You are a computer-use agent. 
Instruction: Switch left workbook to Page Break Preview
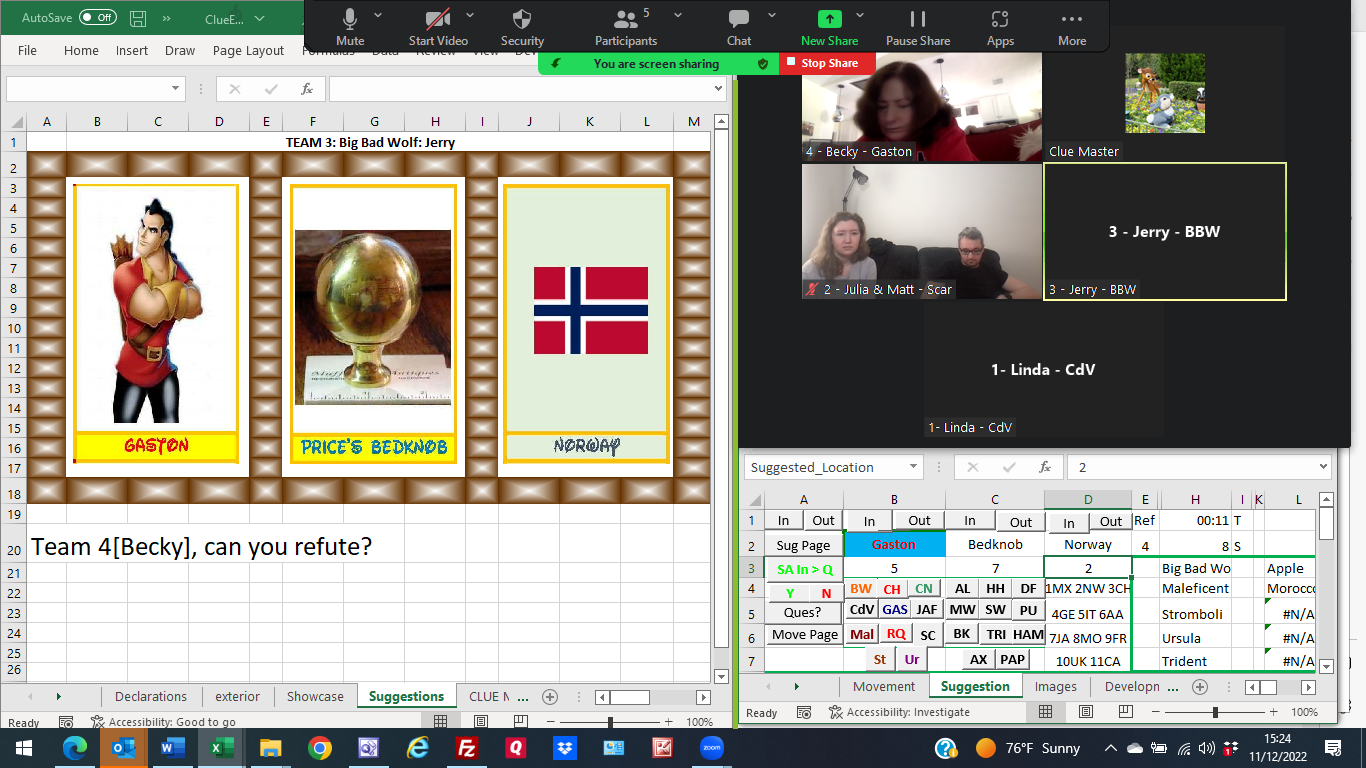(521, 722)
